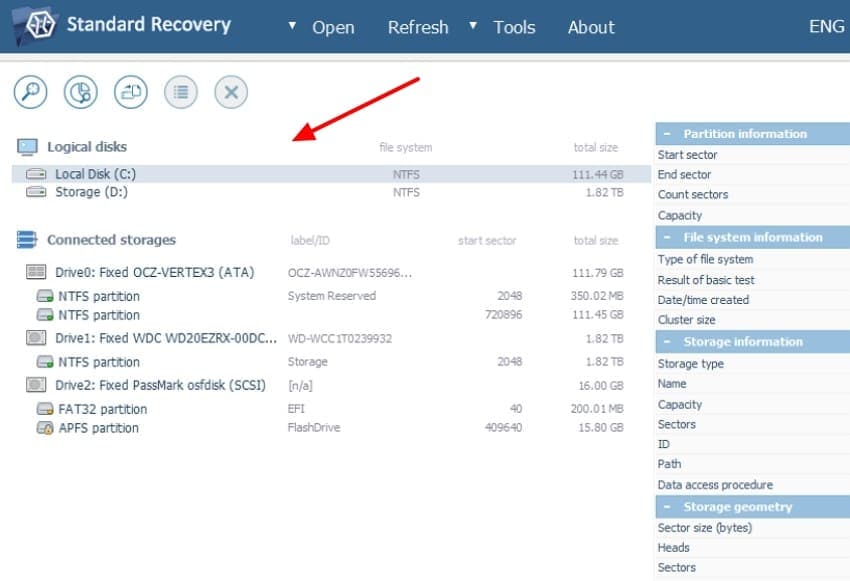The image size is (850, 581).
Task: Click the create disk image icon
Action: pos(130,92)
